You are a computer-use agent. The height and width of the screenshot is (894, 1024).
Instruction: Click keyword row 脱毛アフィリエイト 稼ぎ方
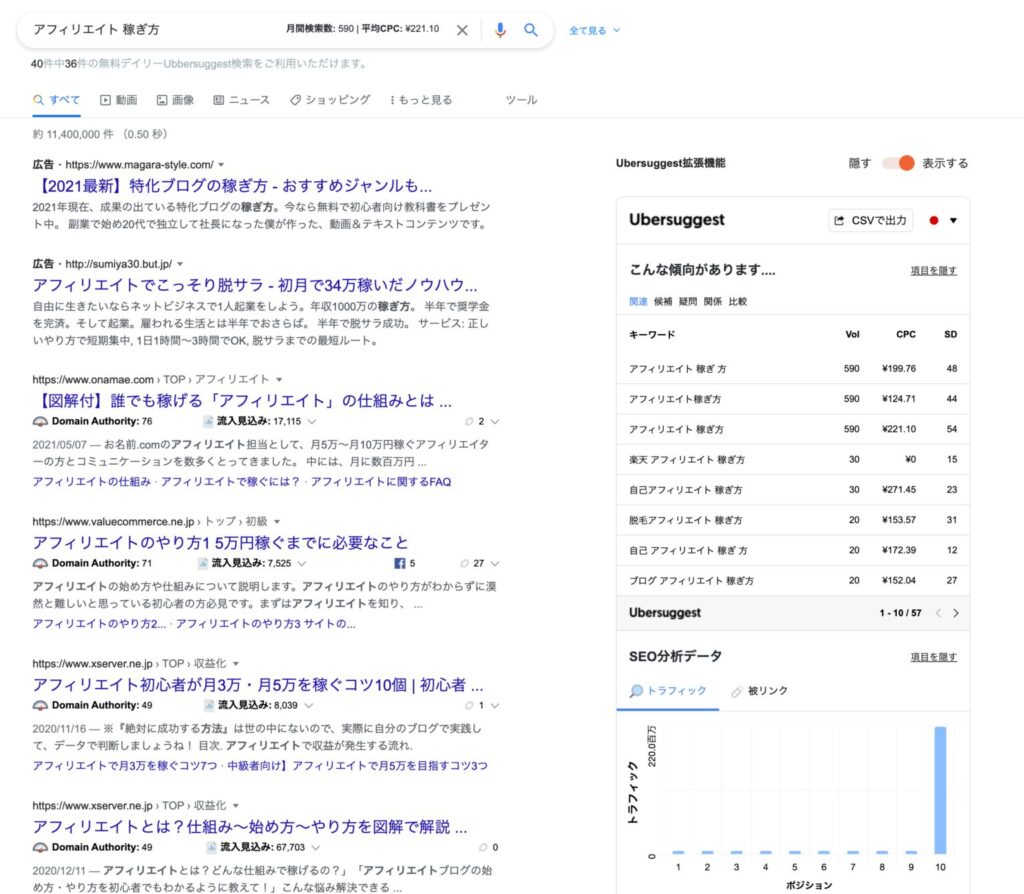click(x=793, y=520)
